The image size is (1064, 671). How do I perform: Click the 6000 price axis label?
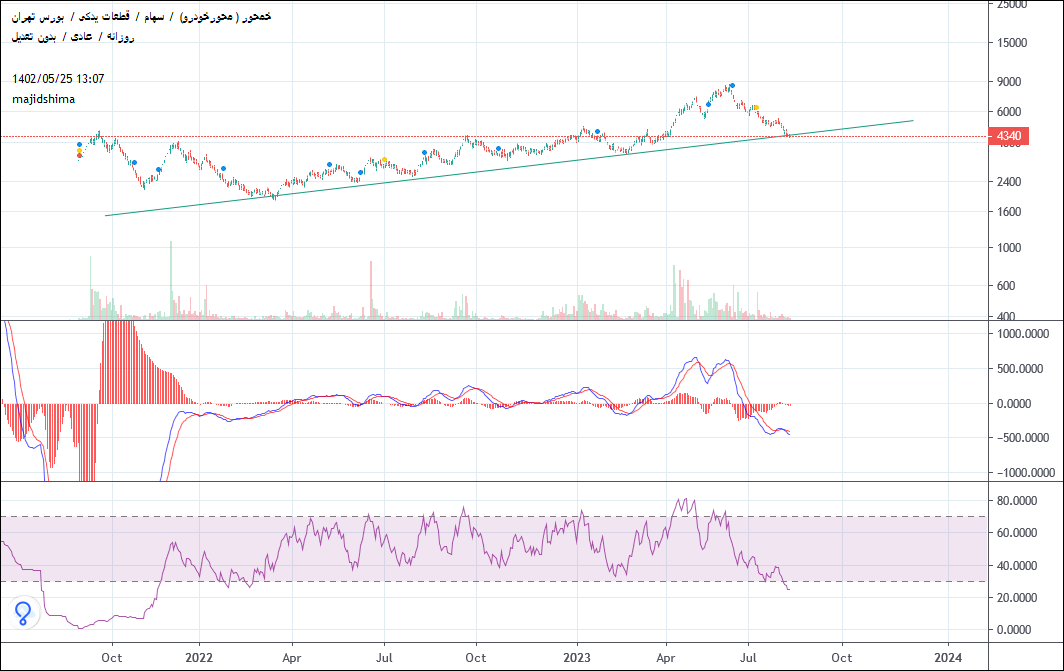pyautogui.click(x=1009, y=112)
